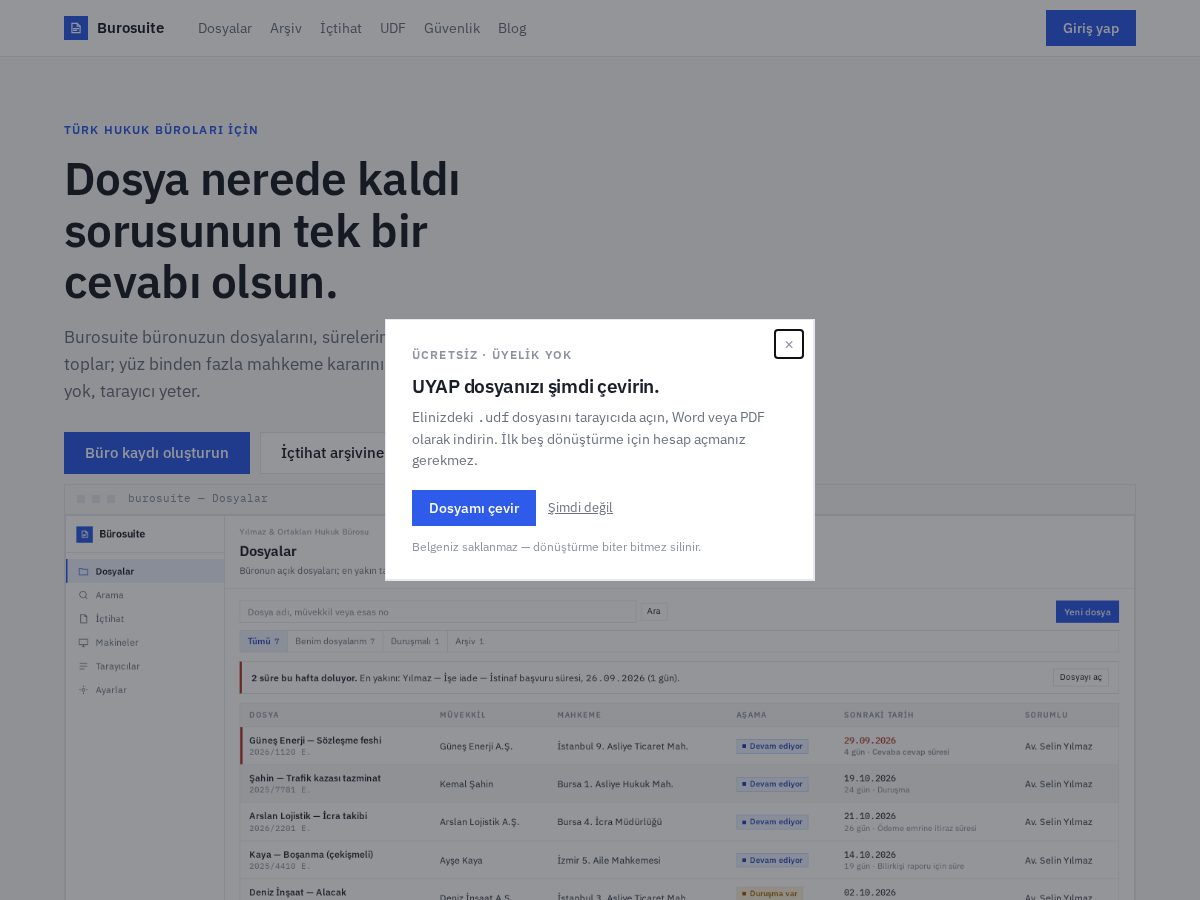Click the SORUMLU column header
Image resolution: width=1200 pixels, height=900 pixels.
pyautogui.click(x=1046, y=715)
